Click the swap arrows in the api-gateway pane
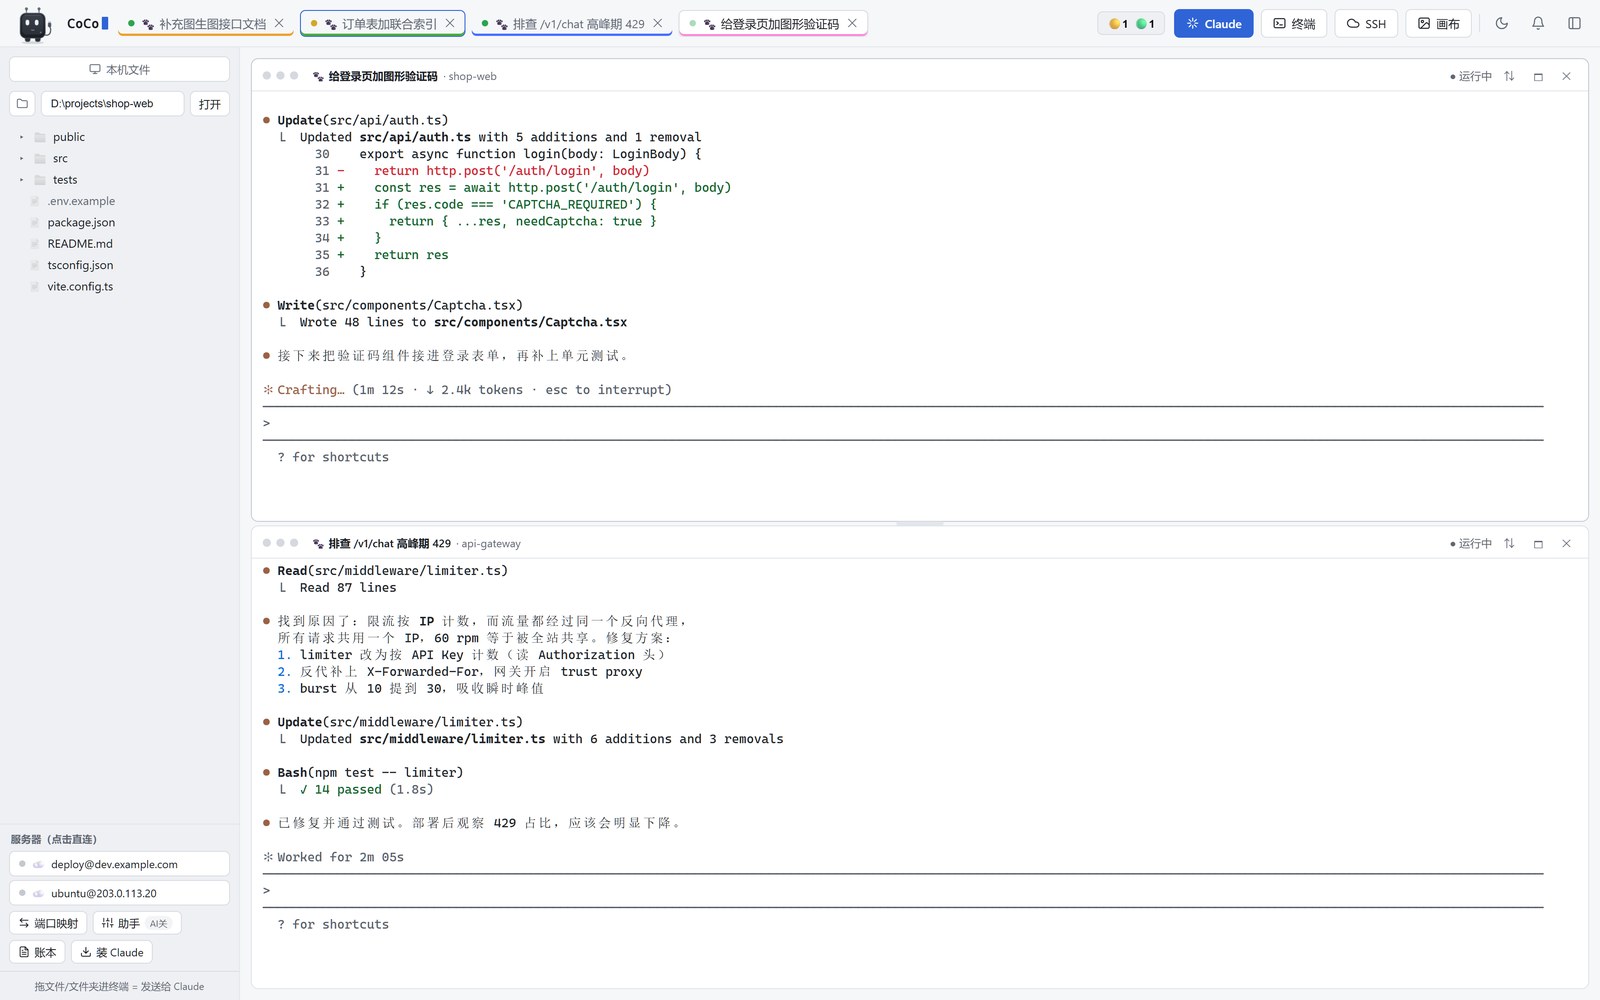The width and height of the screenshot is (1600, 1000). (1509, 544)
